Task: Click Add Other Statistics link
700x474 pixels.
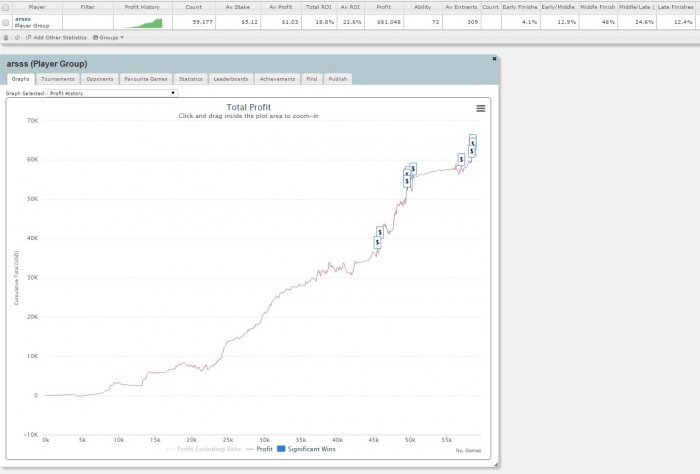Action: [x=57, y=37]
